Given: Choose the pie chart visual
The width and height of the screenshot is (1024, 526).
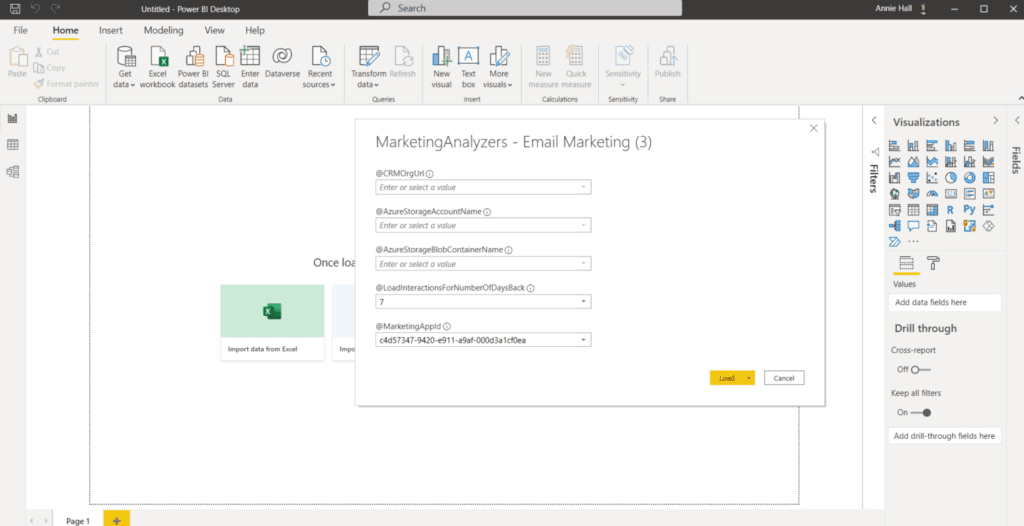Looking at the screenshot, I should pyautogui.click(x=951, y=178).
